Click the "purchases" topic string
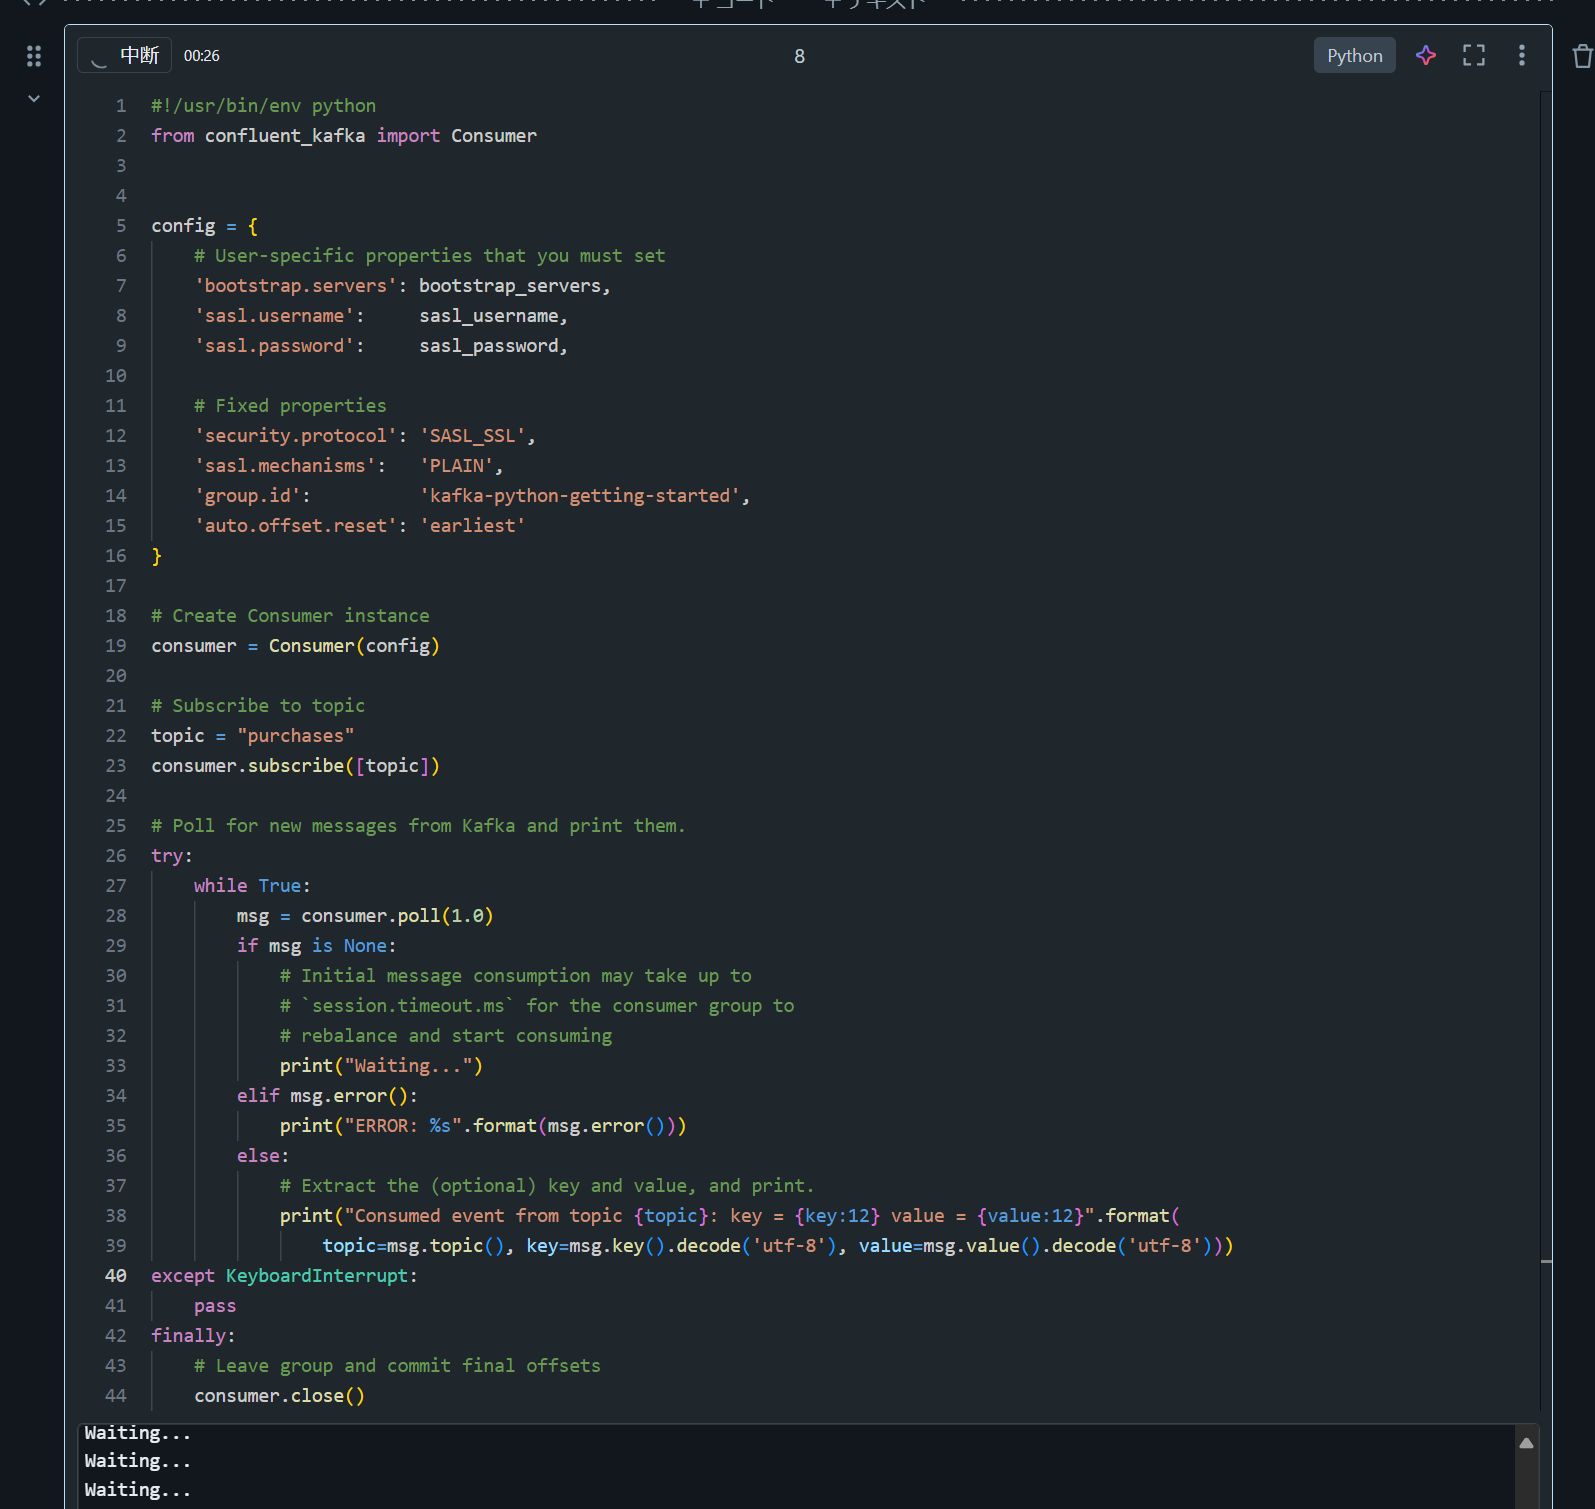The width and height of the screenshot is (1595, 1509). click(296, 736)
